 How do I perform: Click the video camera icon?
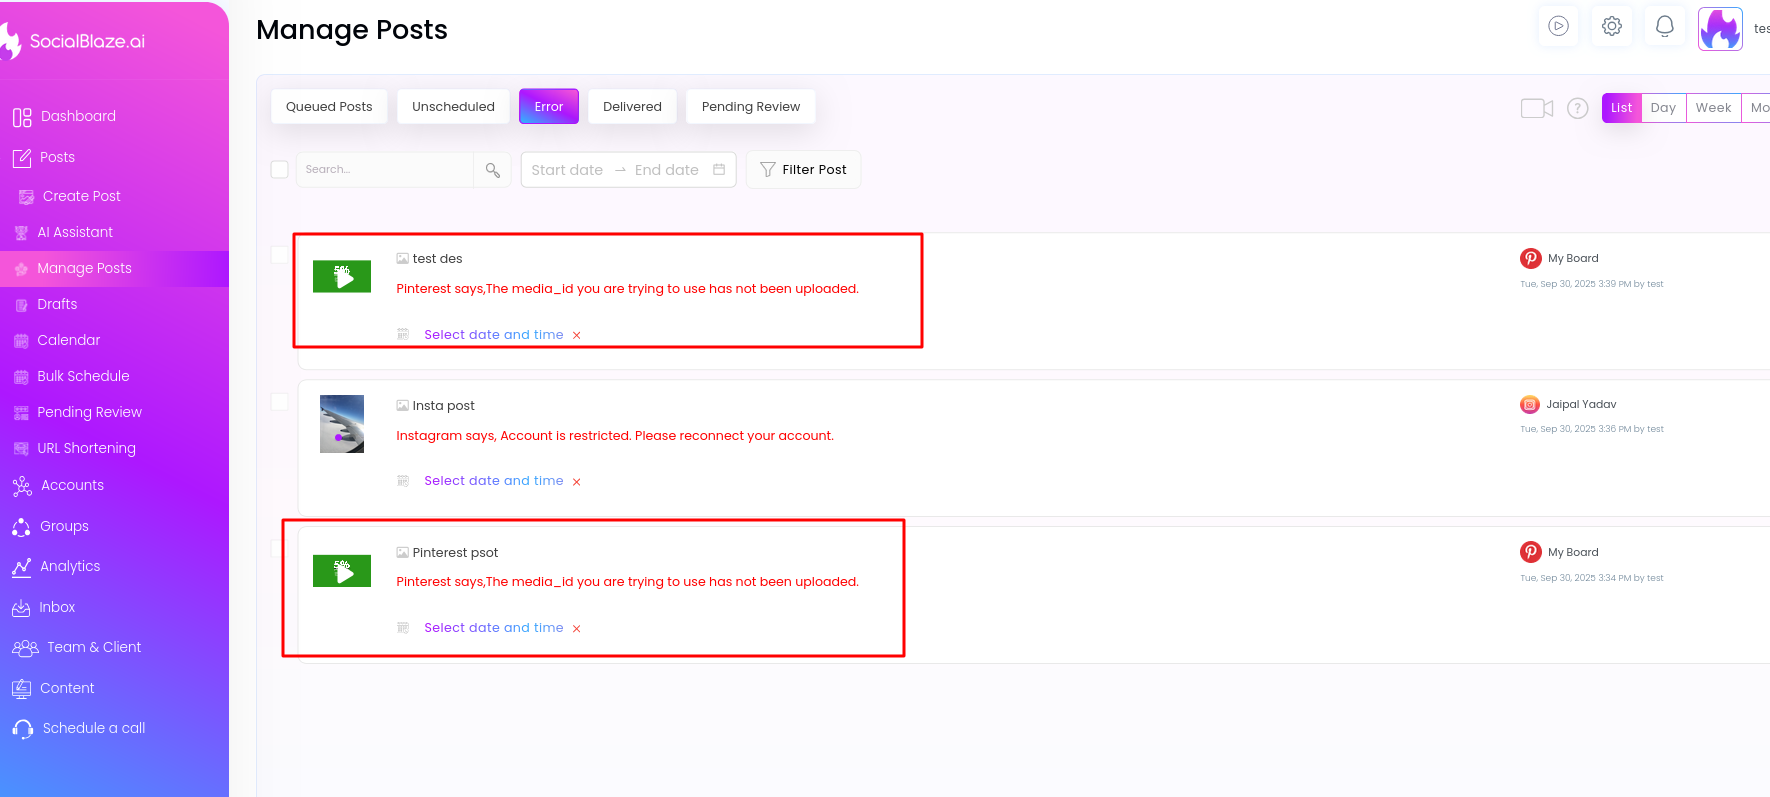point(1536,108)
